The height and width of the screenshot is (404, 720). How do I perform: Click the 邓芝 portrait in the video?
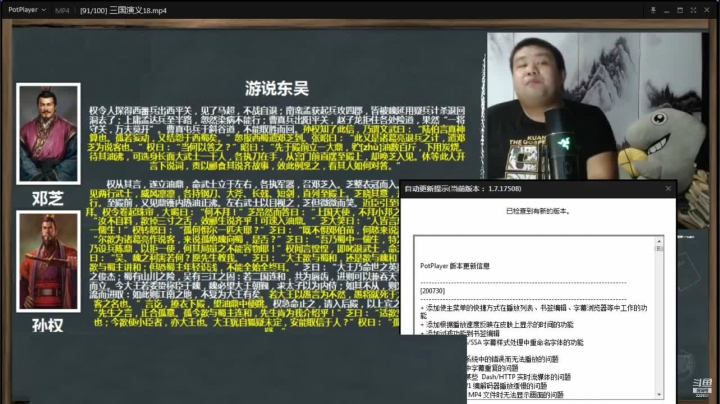point(48,134)
